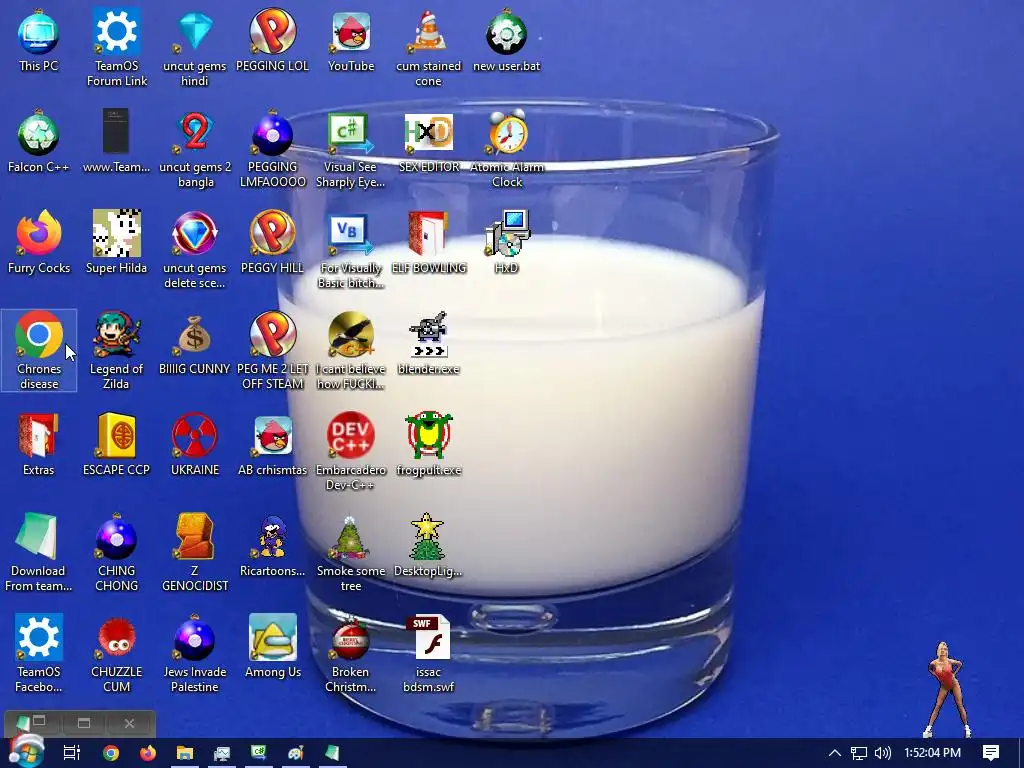
Task: Open the Action Center notifications icon
Action: (x=991, y=753)
